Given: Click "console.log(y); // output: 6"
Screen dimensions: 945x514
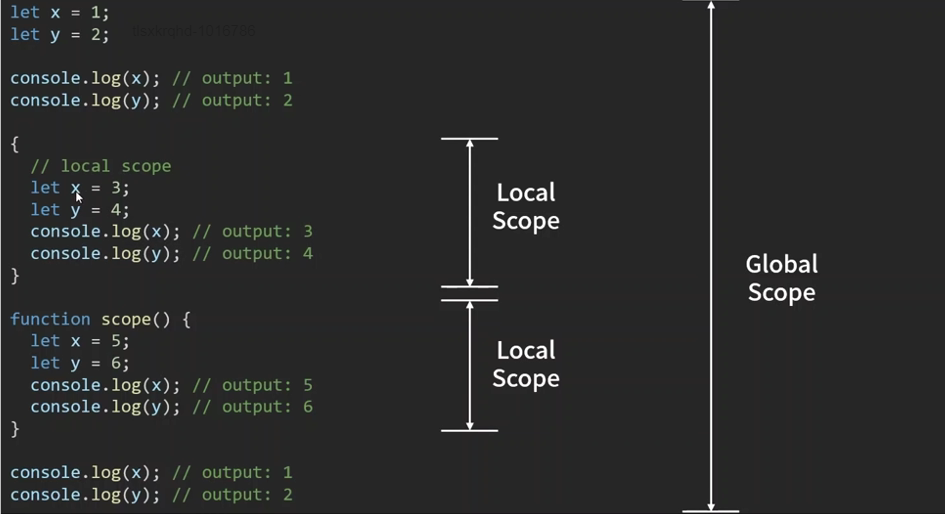Looking at the screenshot, I should coord(172,407).
